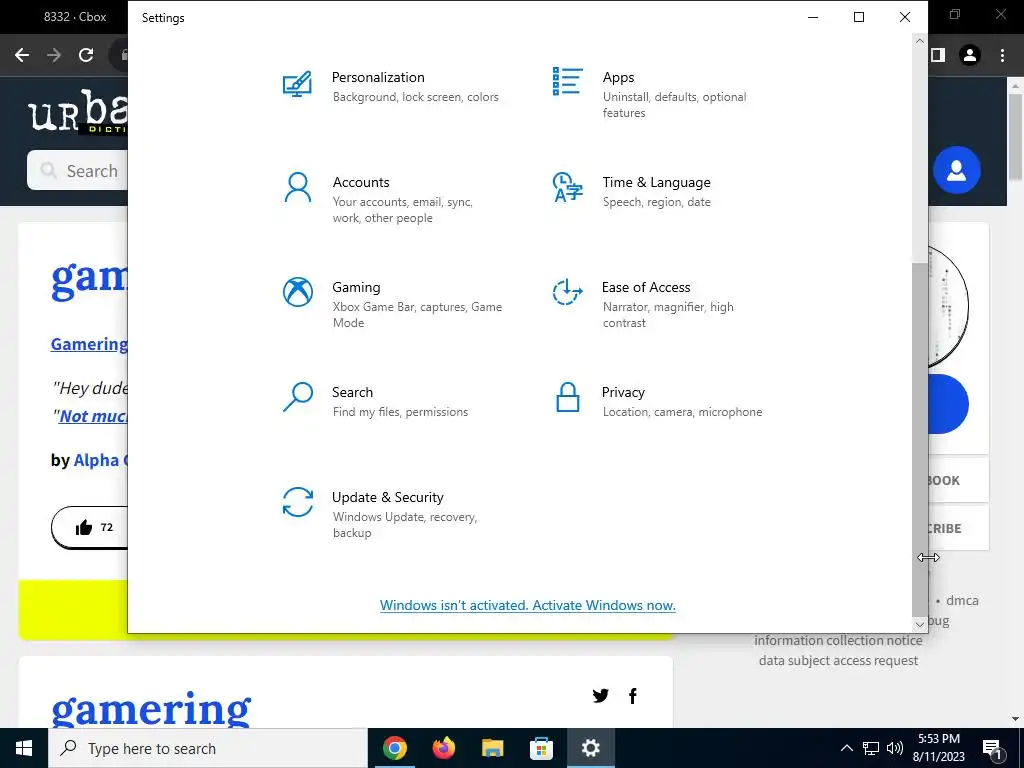Click the Urban Dictionary search field
1024x768 pixels.
pos(77,170)
